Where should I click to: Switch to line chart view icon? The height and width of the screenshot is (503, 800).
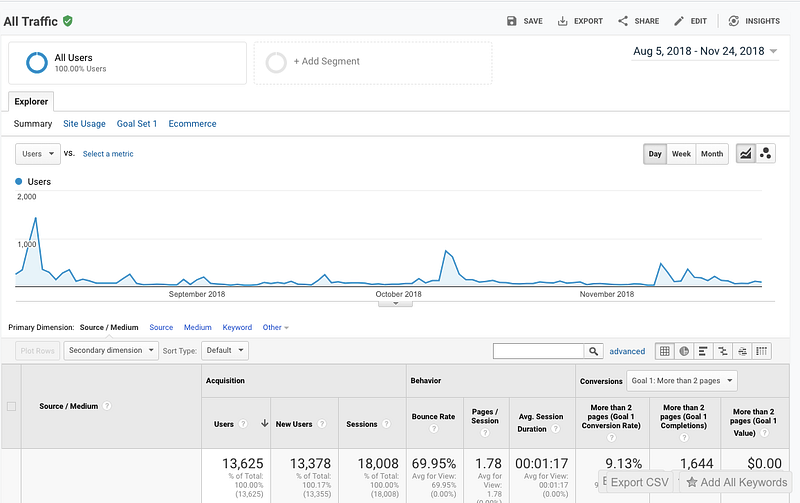[x=745, y=154]
